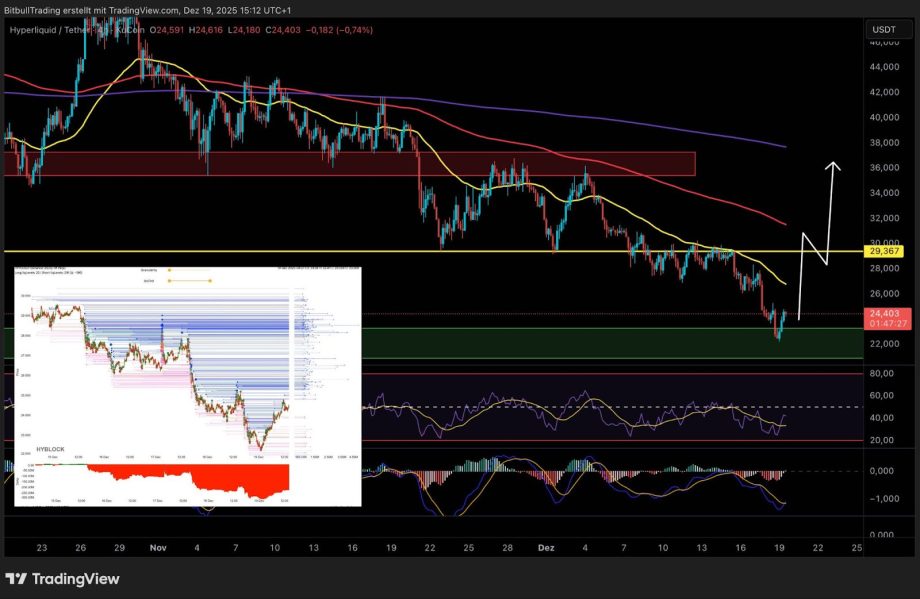Click the BitbullTrading attribution text

[x=110, y=9]
